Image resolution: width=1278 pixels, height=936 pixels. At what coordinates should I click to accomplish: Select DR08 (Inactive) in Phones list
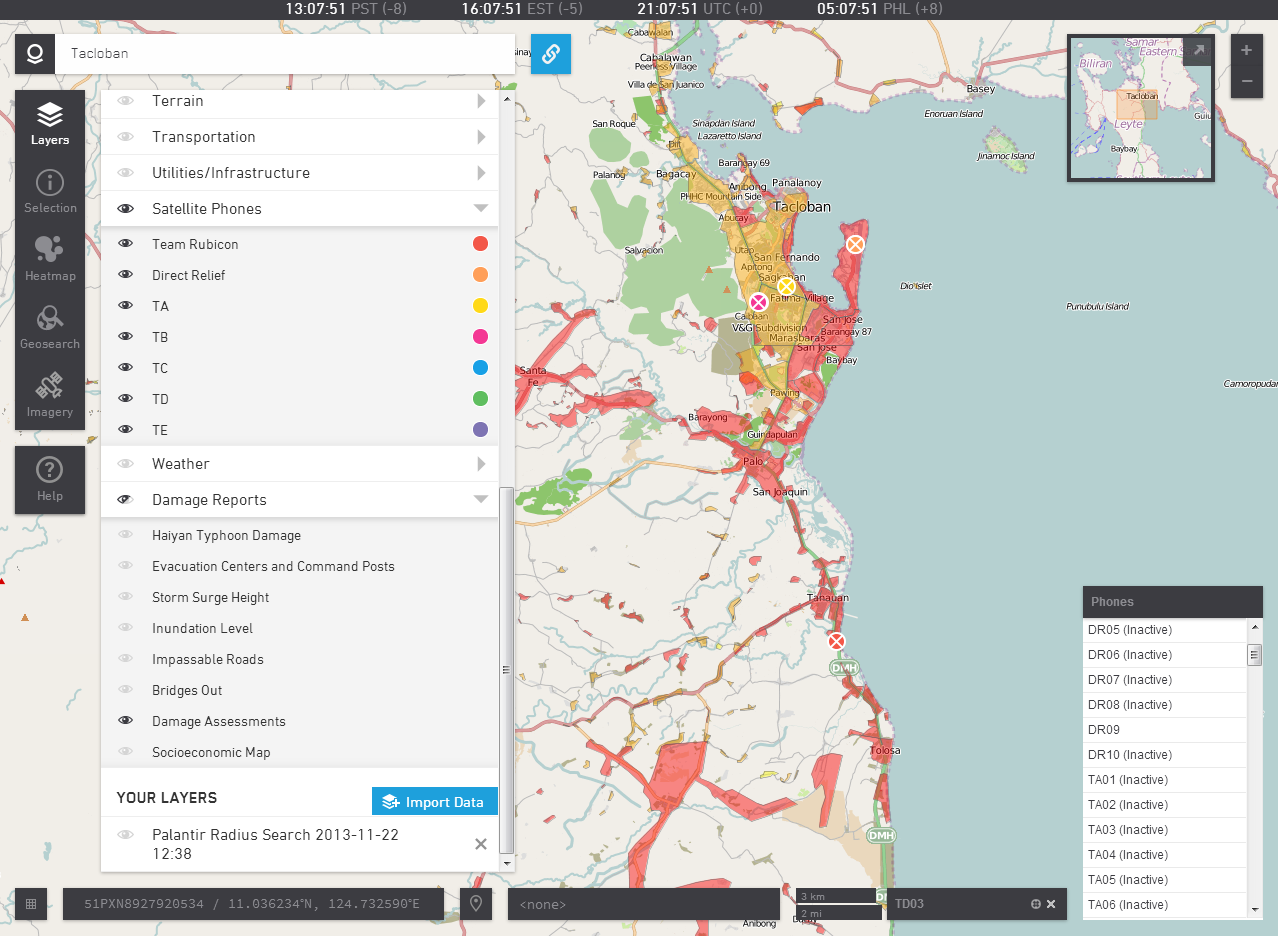coord(1165,705)
